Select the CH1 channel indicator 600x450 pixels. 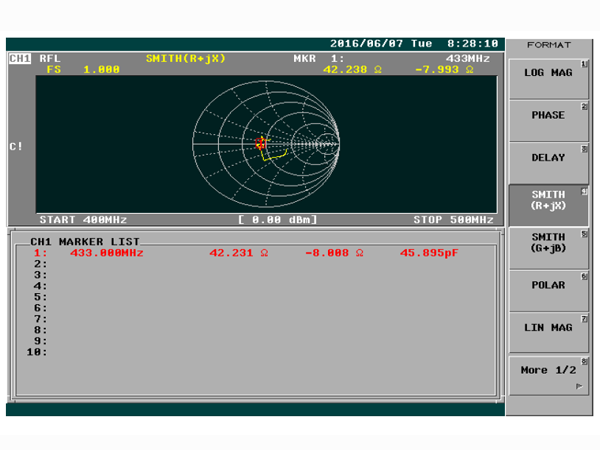(x=20, y=59)
